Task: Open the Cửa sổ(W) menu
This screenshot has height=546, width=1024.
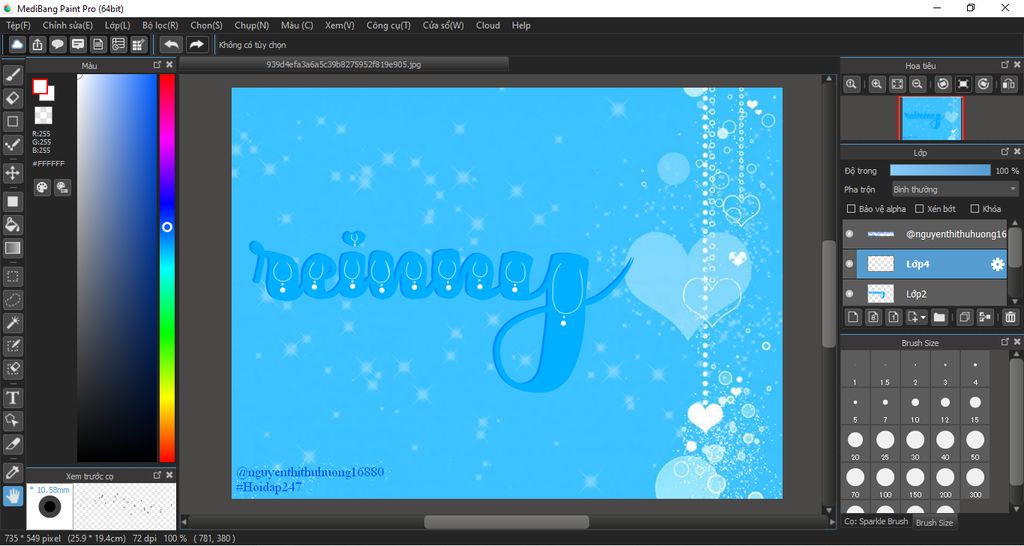Action: click(443, 25)
